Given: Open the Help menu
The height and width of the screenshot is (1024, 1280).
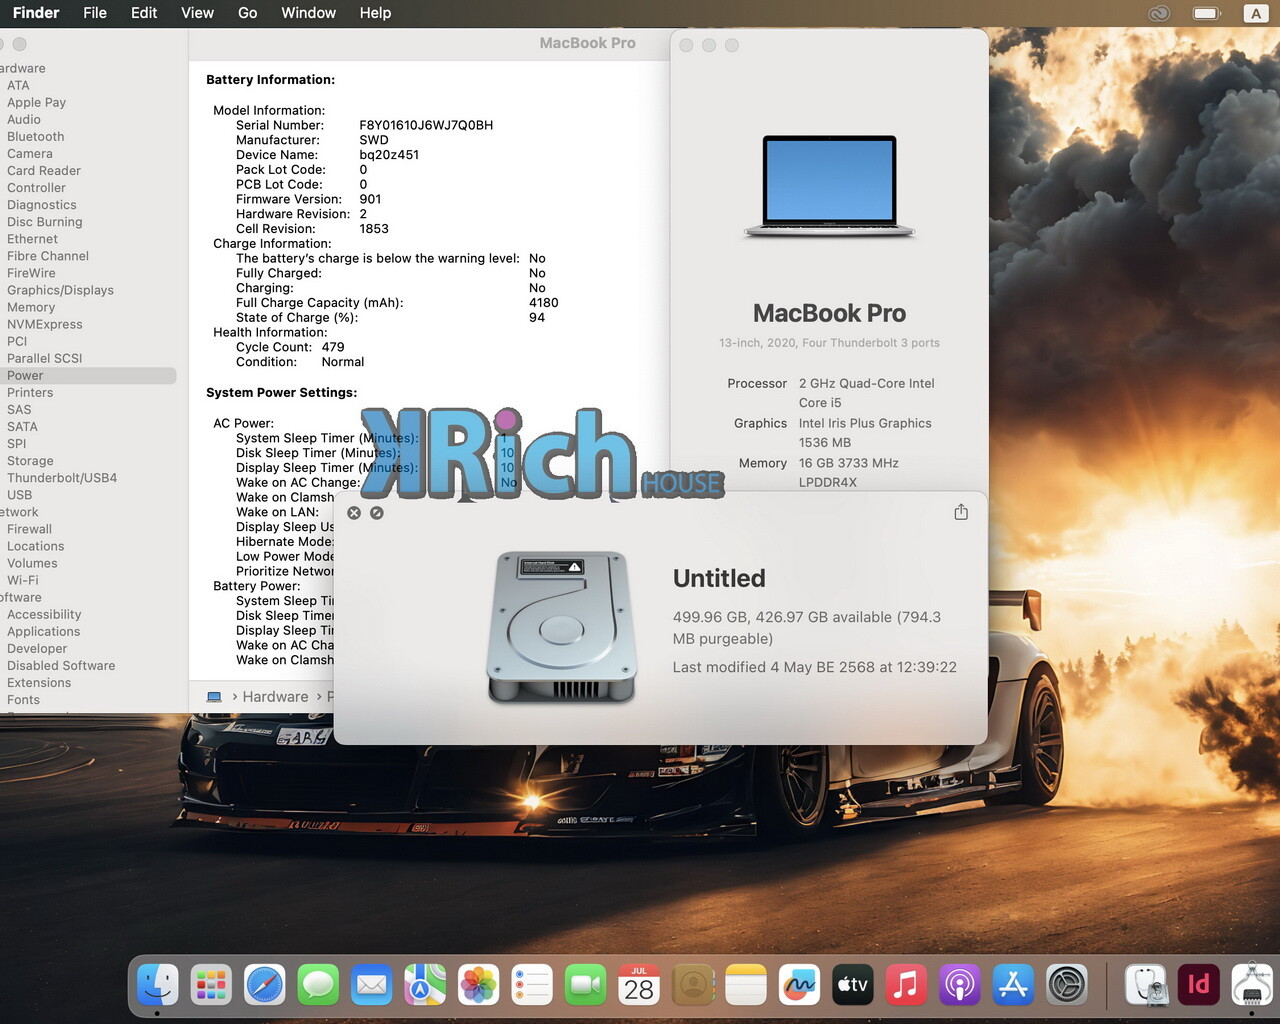Looking at the screenshot, I should pos(375,13).
